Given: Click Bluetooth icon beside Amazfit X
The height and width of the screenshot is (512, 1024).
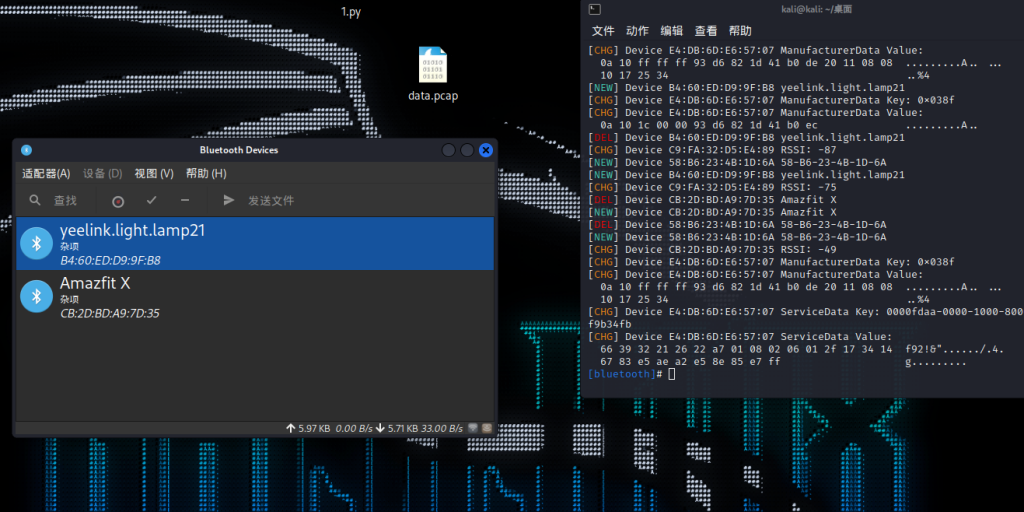Looking at the screenshot, I should click(37, 296).
